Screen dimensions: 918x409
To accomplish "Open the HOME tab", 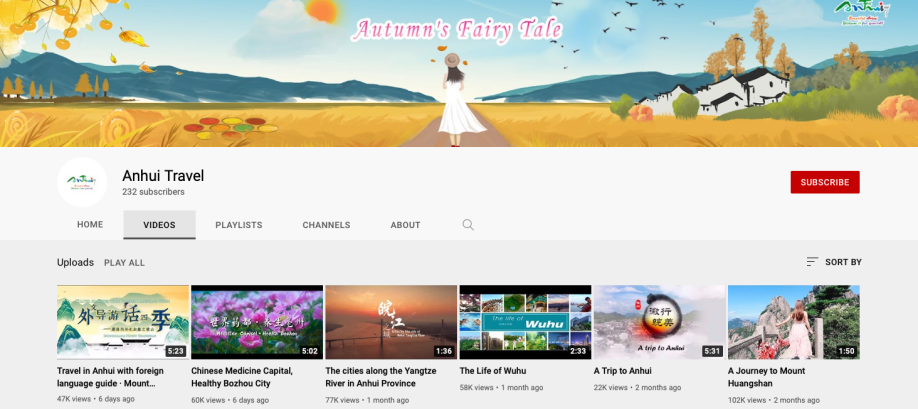I will click(x=90, y=225).
